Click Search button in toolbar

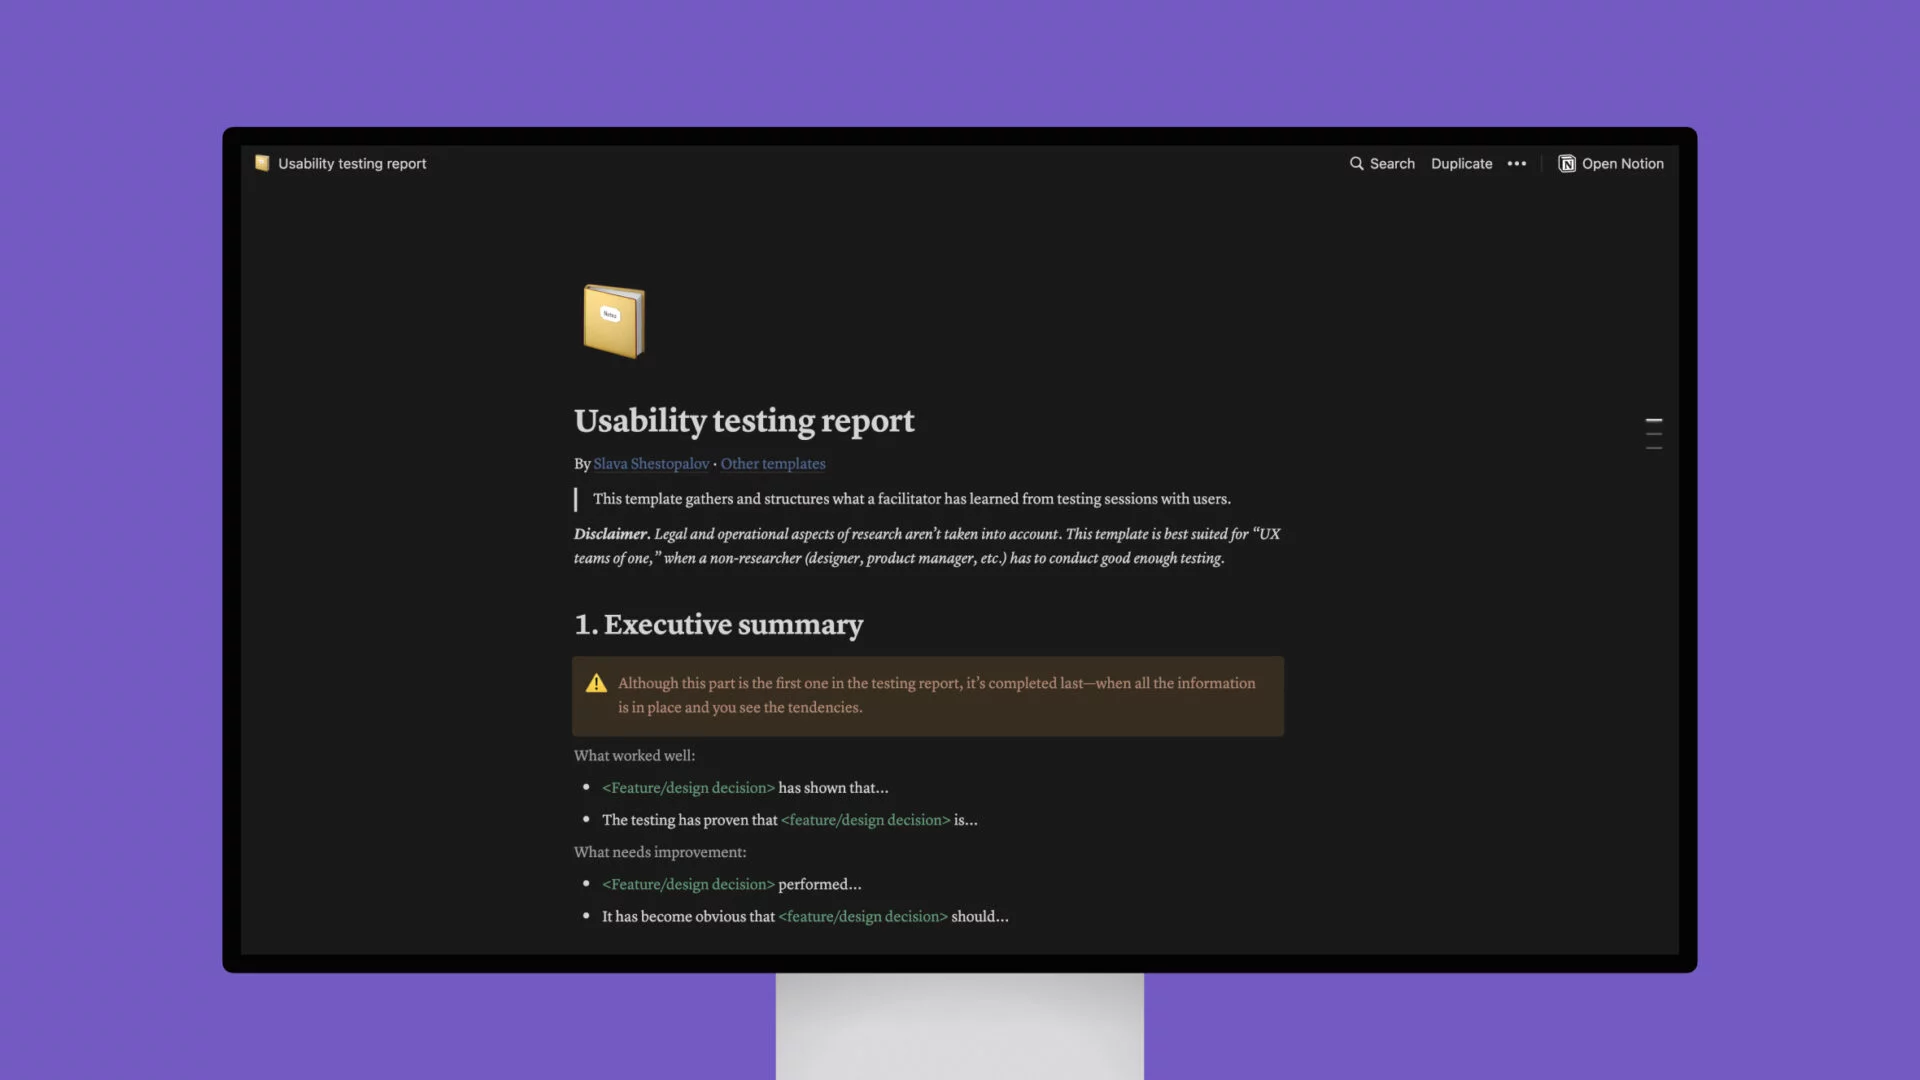pos(1382,162)
